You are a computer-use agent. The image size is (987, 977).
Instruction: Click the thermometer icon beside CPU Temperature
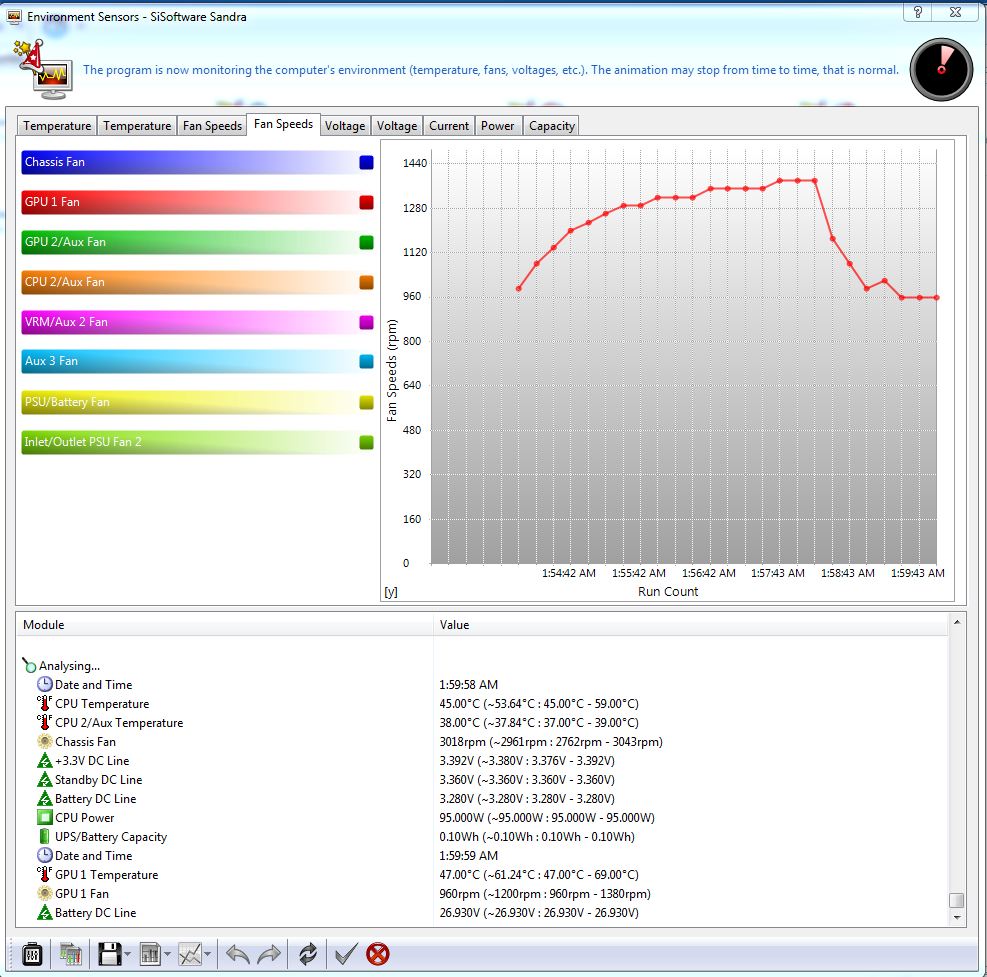pyautogui.click(x=44, y=703)
